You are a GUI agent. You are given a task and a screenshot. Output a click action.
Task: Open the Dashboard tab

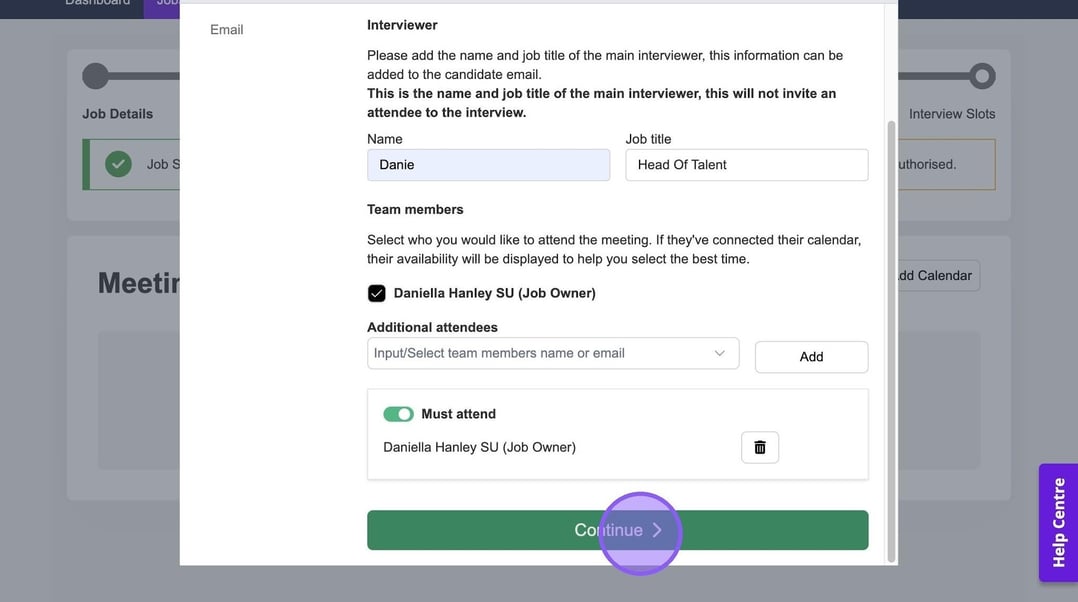(97, 3)
